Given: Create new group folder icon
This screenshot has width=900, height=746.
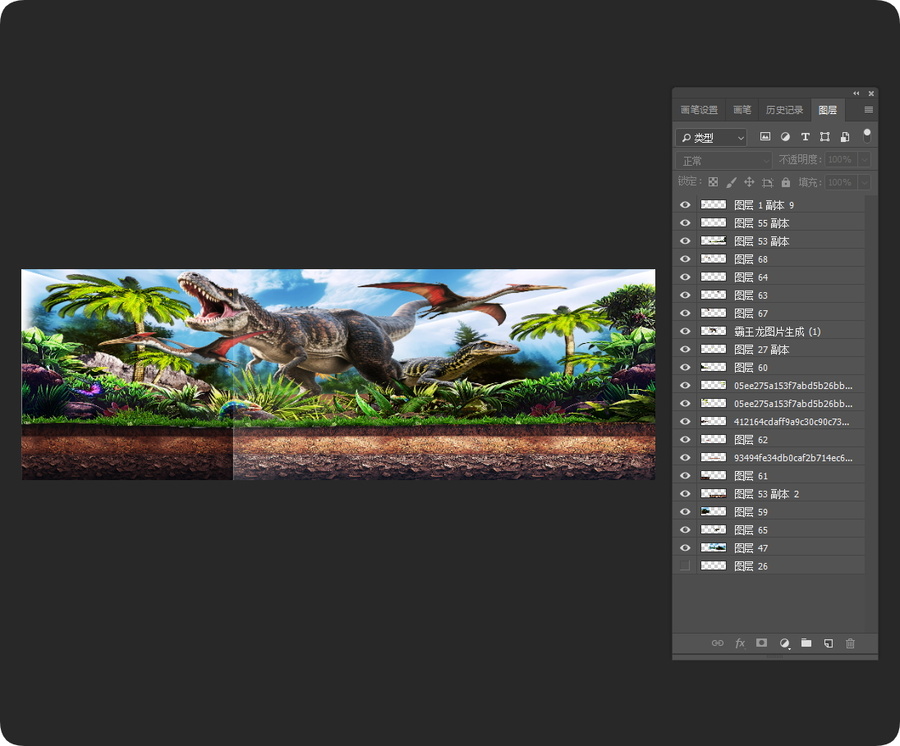Looking at the screenshot, I should 806,643.
